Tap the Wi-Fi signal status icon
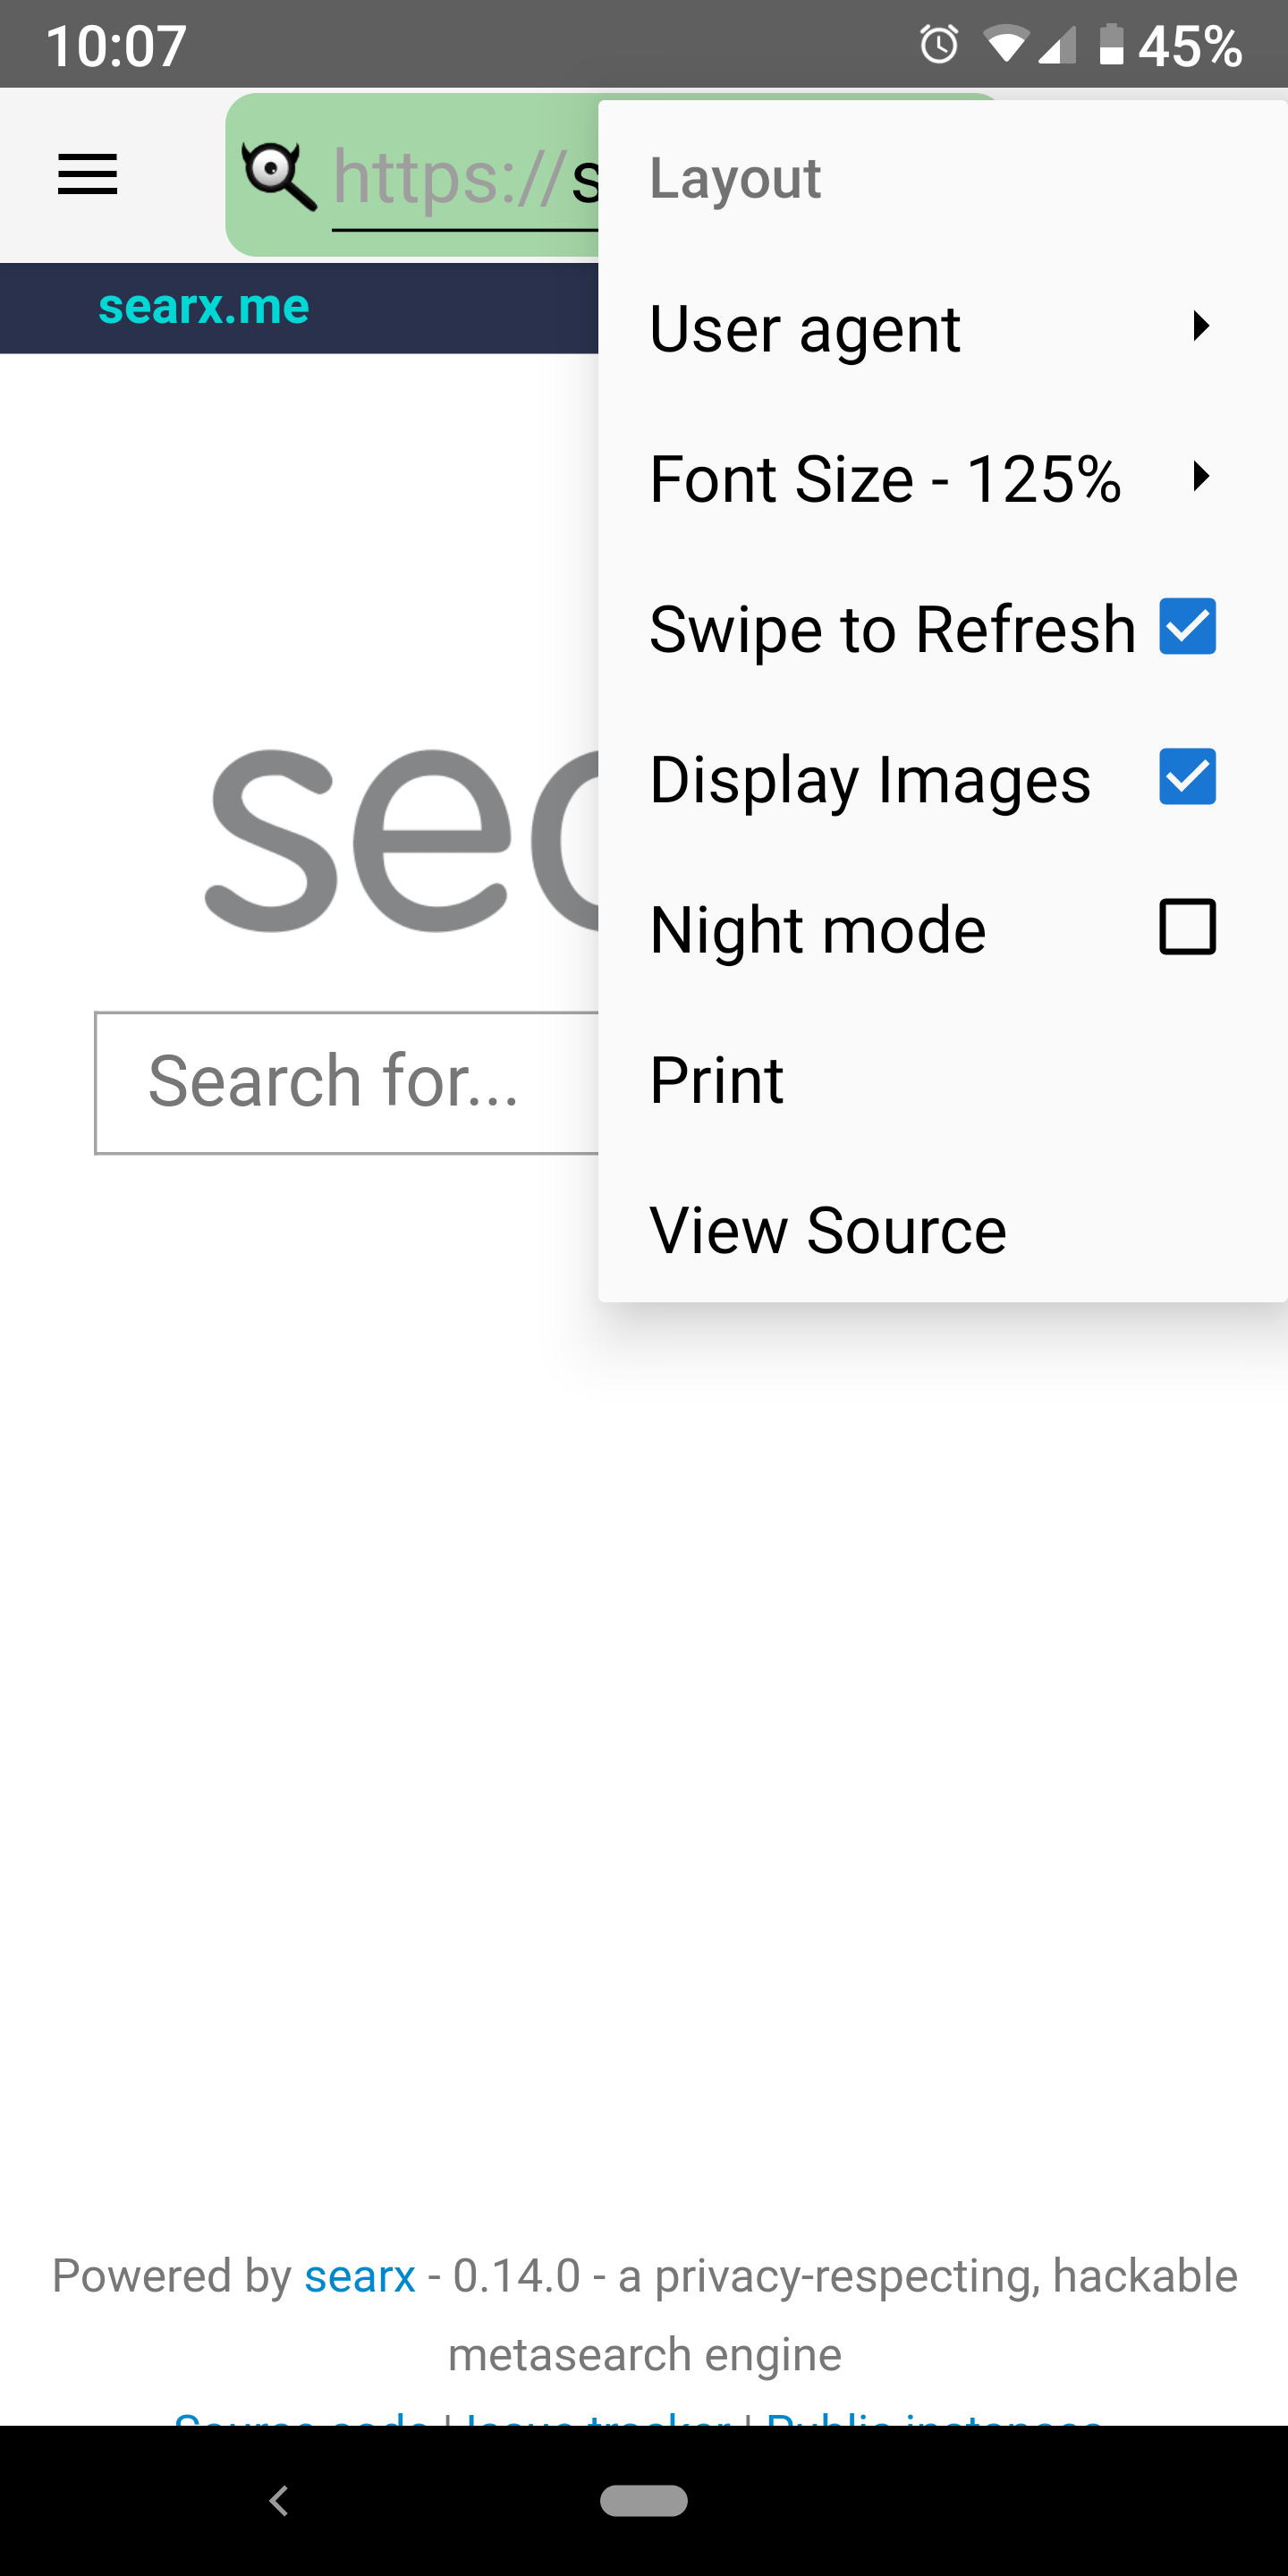 (x=1005, y=45)
